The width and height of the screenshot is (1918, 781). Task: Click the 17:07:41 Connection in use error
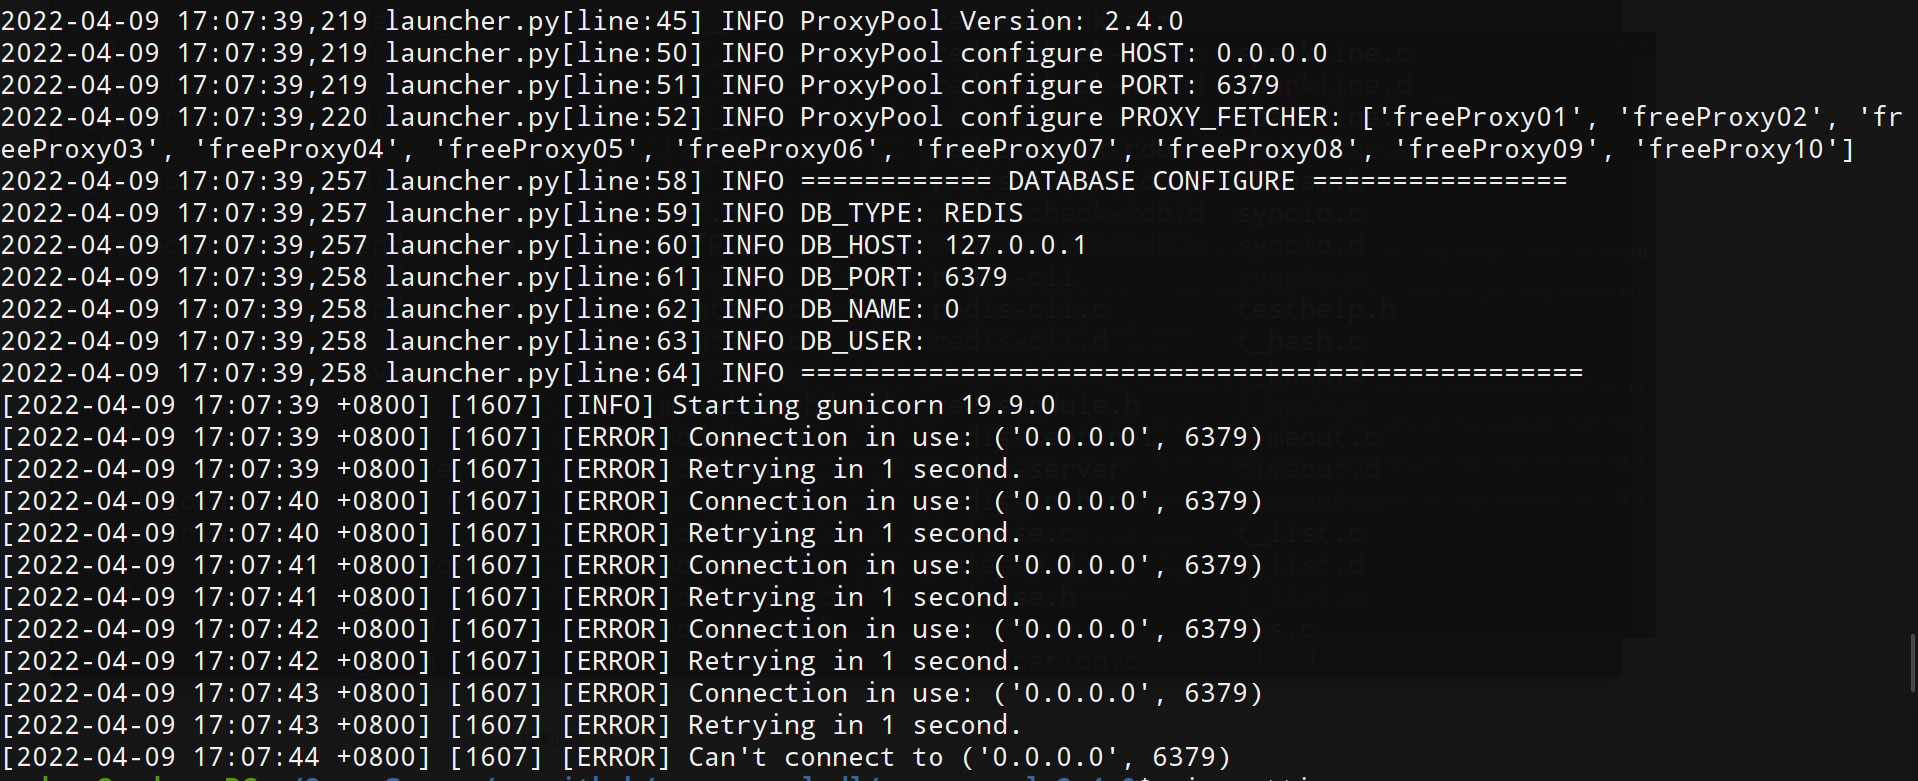[x=632, y=565]
